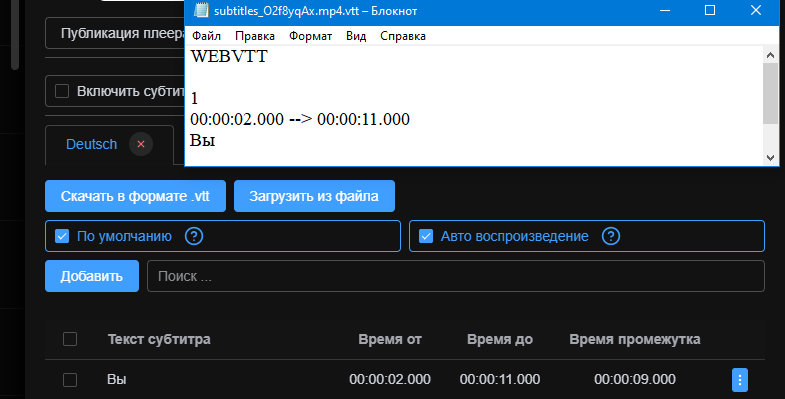Select the Deutsch language tab
This screenshot has width=785, height=399.
[91, 144]
